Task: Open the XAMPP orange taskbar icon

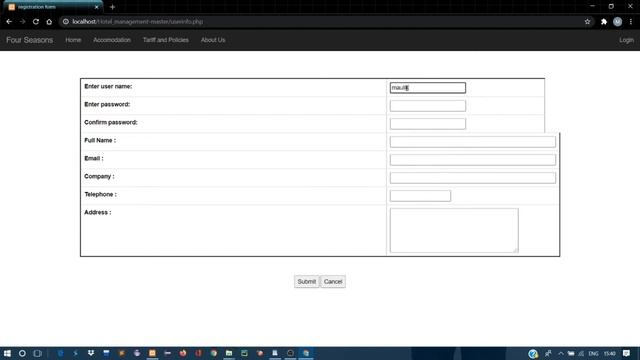Action: pyautogui.click(x=152, y=353)
